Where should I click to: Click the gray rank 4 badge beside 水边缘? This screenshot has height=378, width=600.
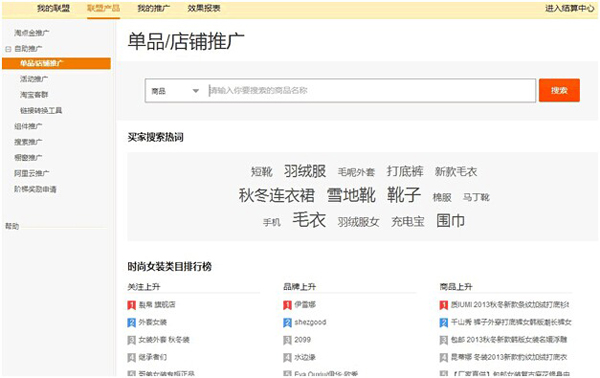[x=287, y=358]
